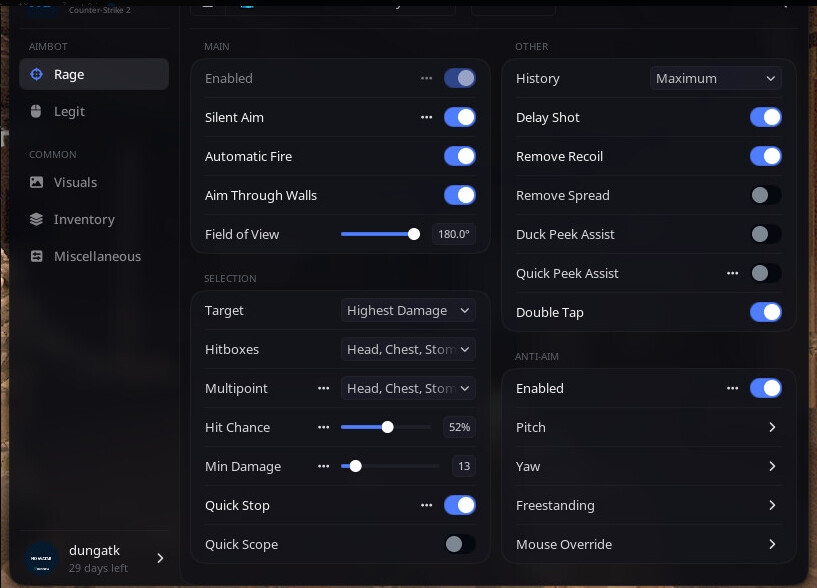Open the History dropdown set to Maximum
Screen dimensions: 817x588
[715, 78]
